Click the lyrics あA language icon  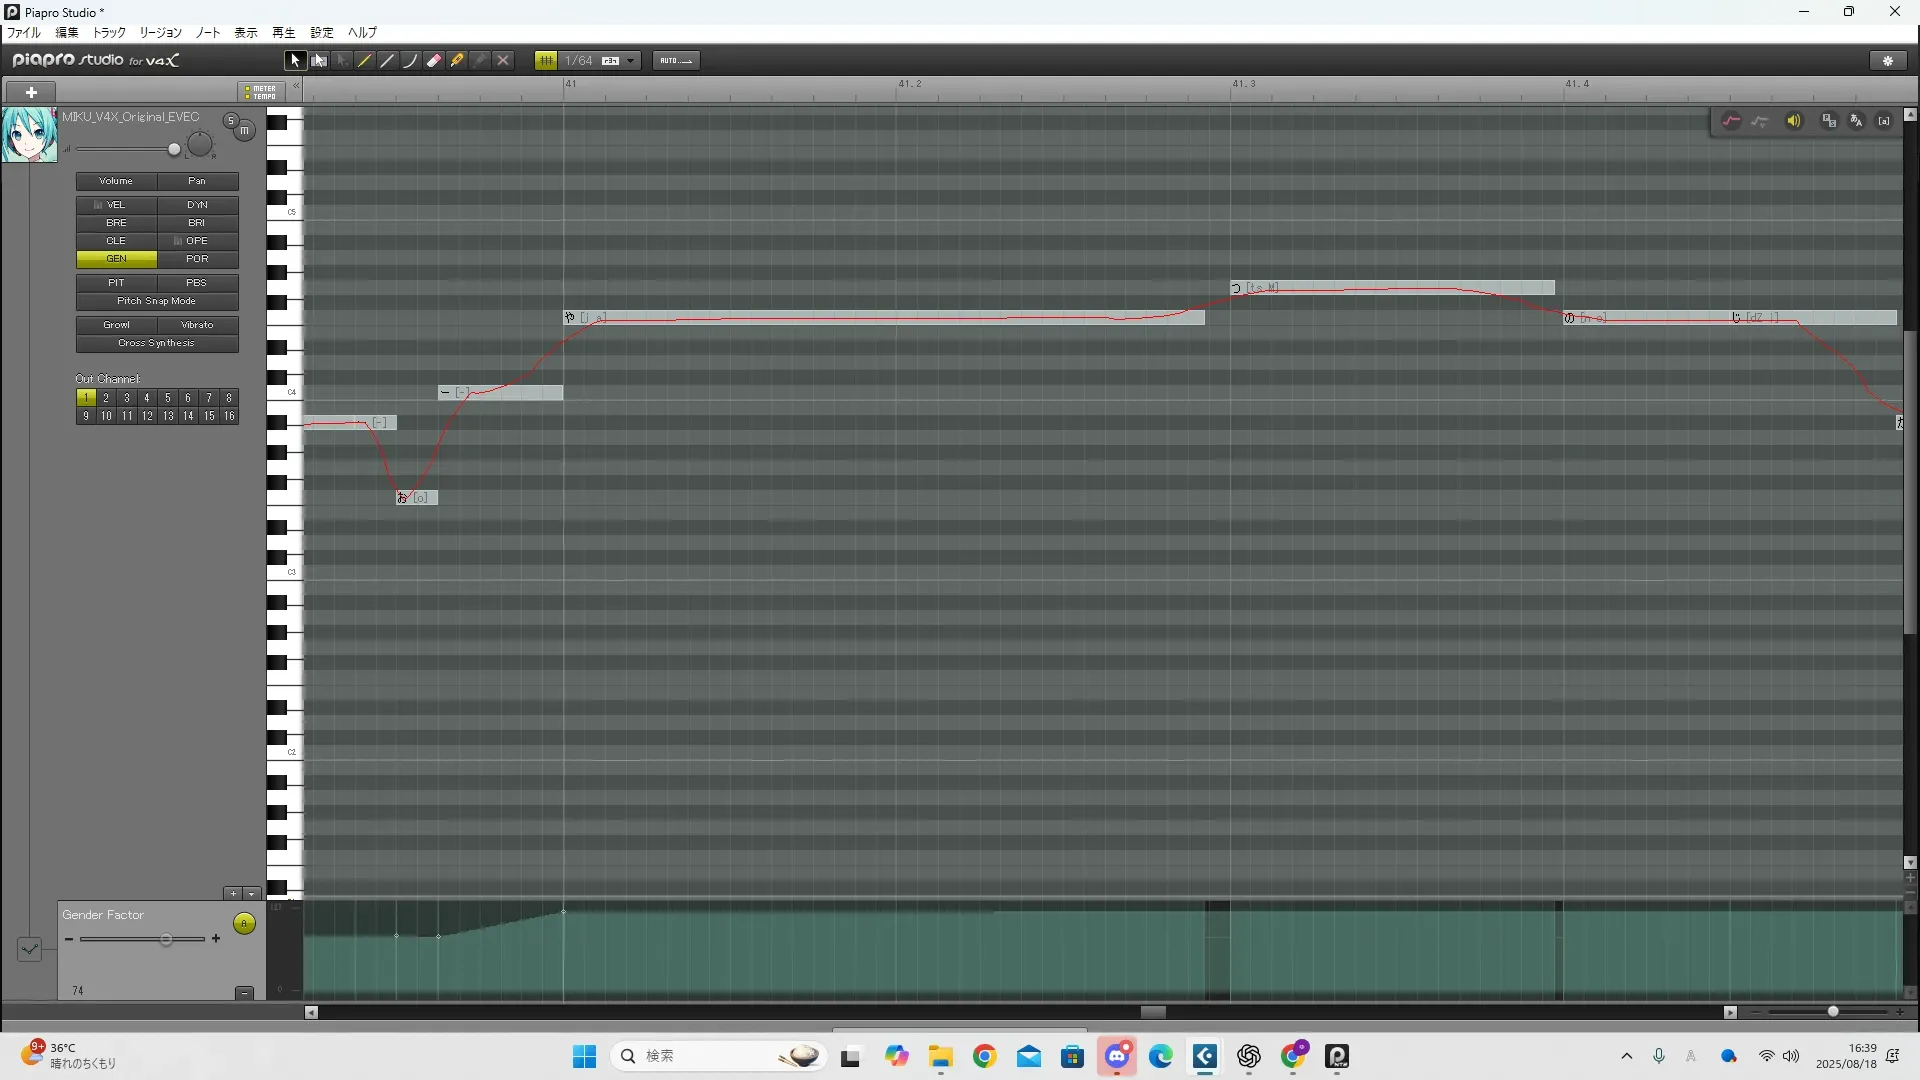[x=1856, y=121]
